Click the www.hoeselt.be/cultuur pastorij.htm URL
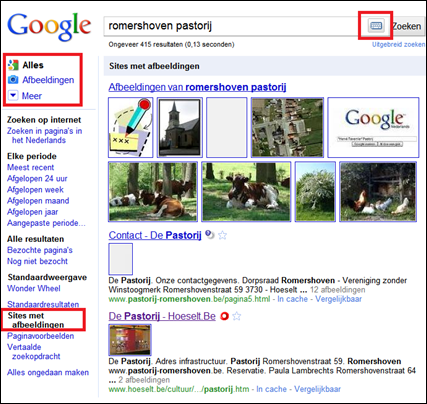This screenshot has height=404, width=427. click(x=179, y=389)
